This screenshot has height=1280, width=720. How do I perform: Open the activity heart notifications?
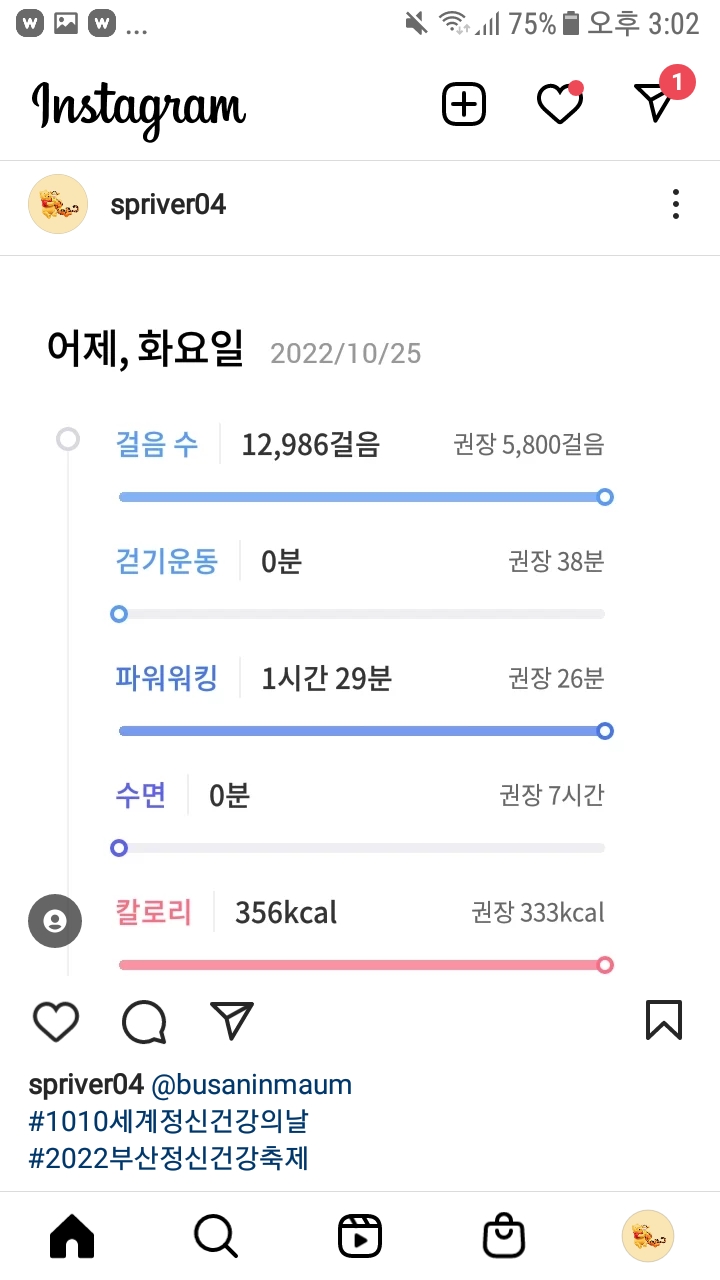(x=559, y=104)
